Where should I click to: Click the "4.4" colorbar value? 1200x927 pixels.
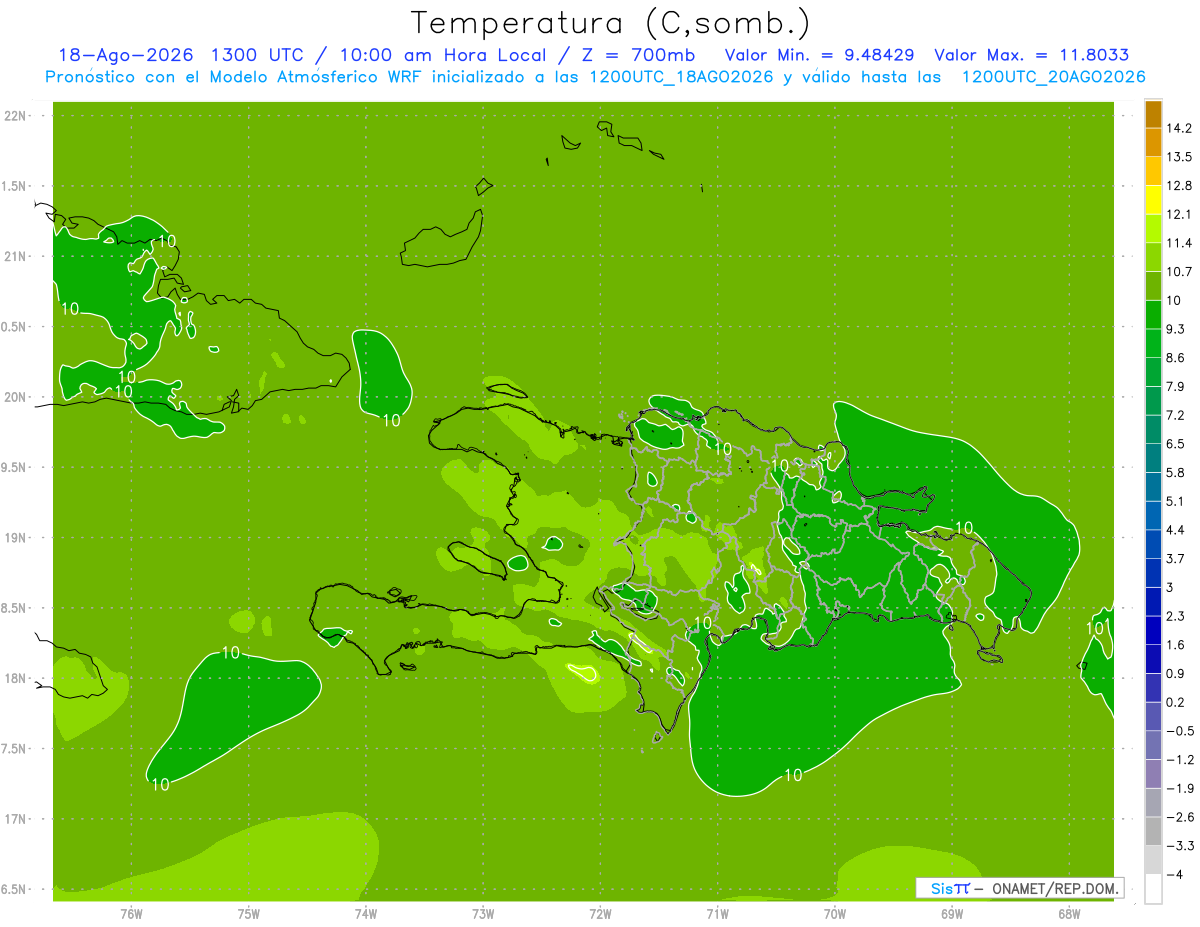pyautogui.click(x=1176, y=530)
